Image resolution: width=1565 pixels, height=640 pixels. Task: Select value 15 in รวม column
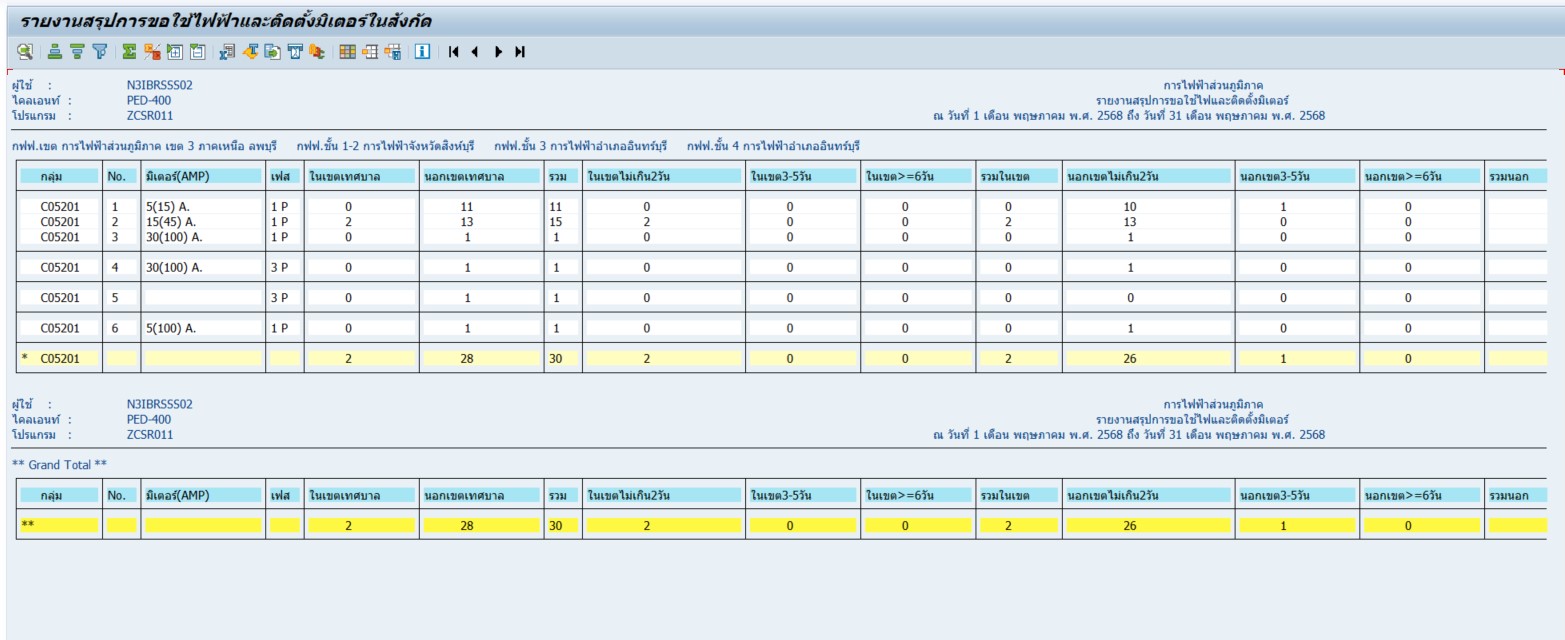[x=562, y=222]
